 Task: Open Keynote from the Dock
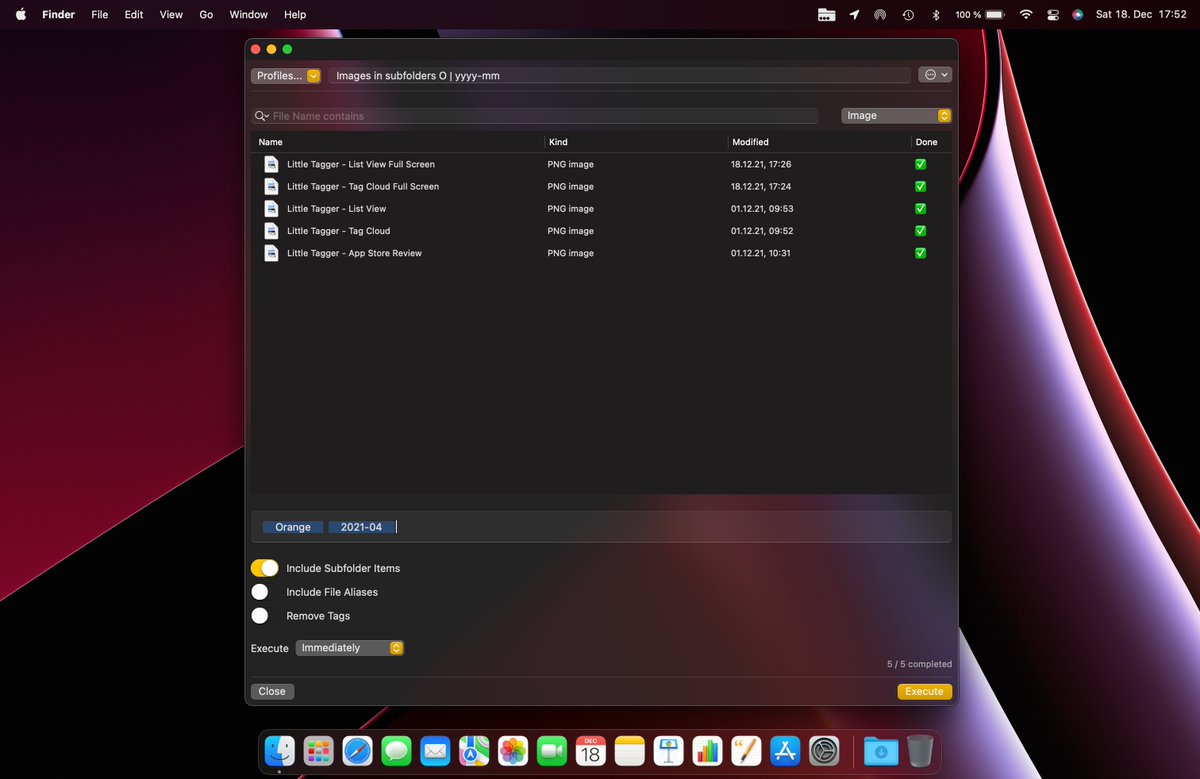(668, 749)
